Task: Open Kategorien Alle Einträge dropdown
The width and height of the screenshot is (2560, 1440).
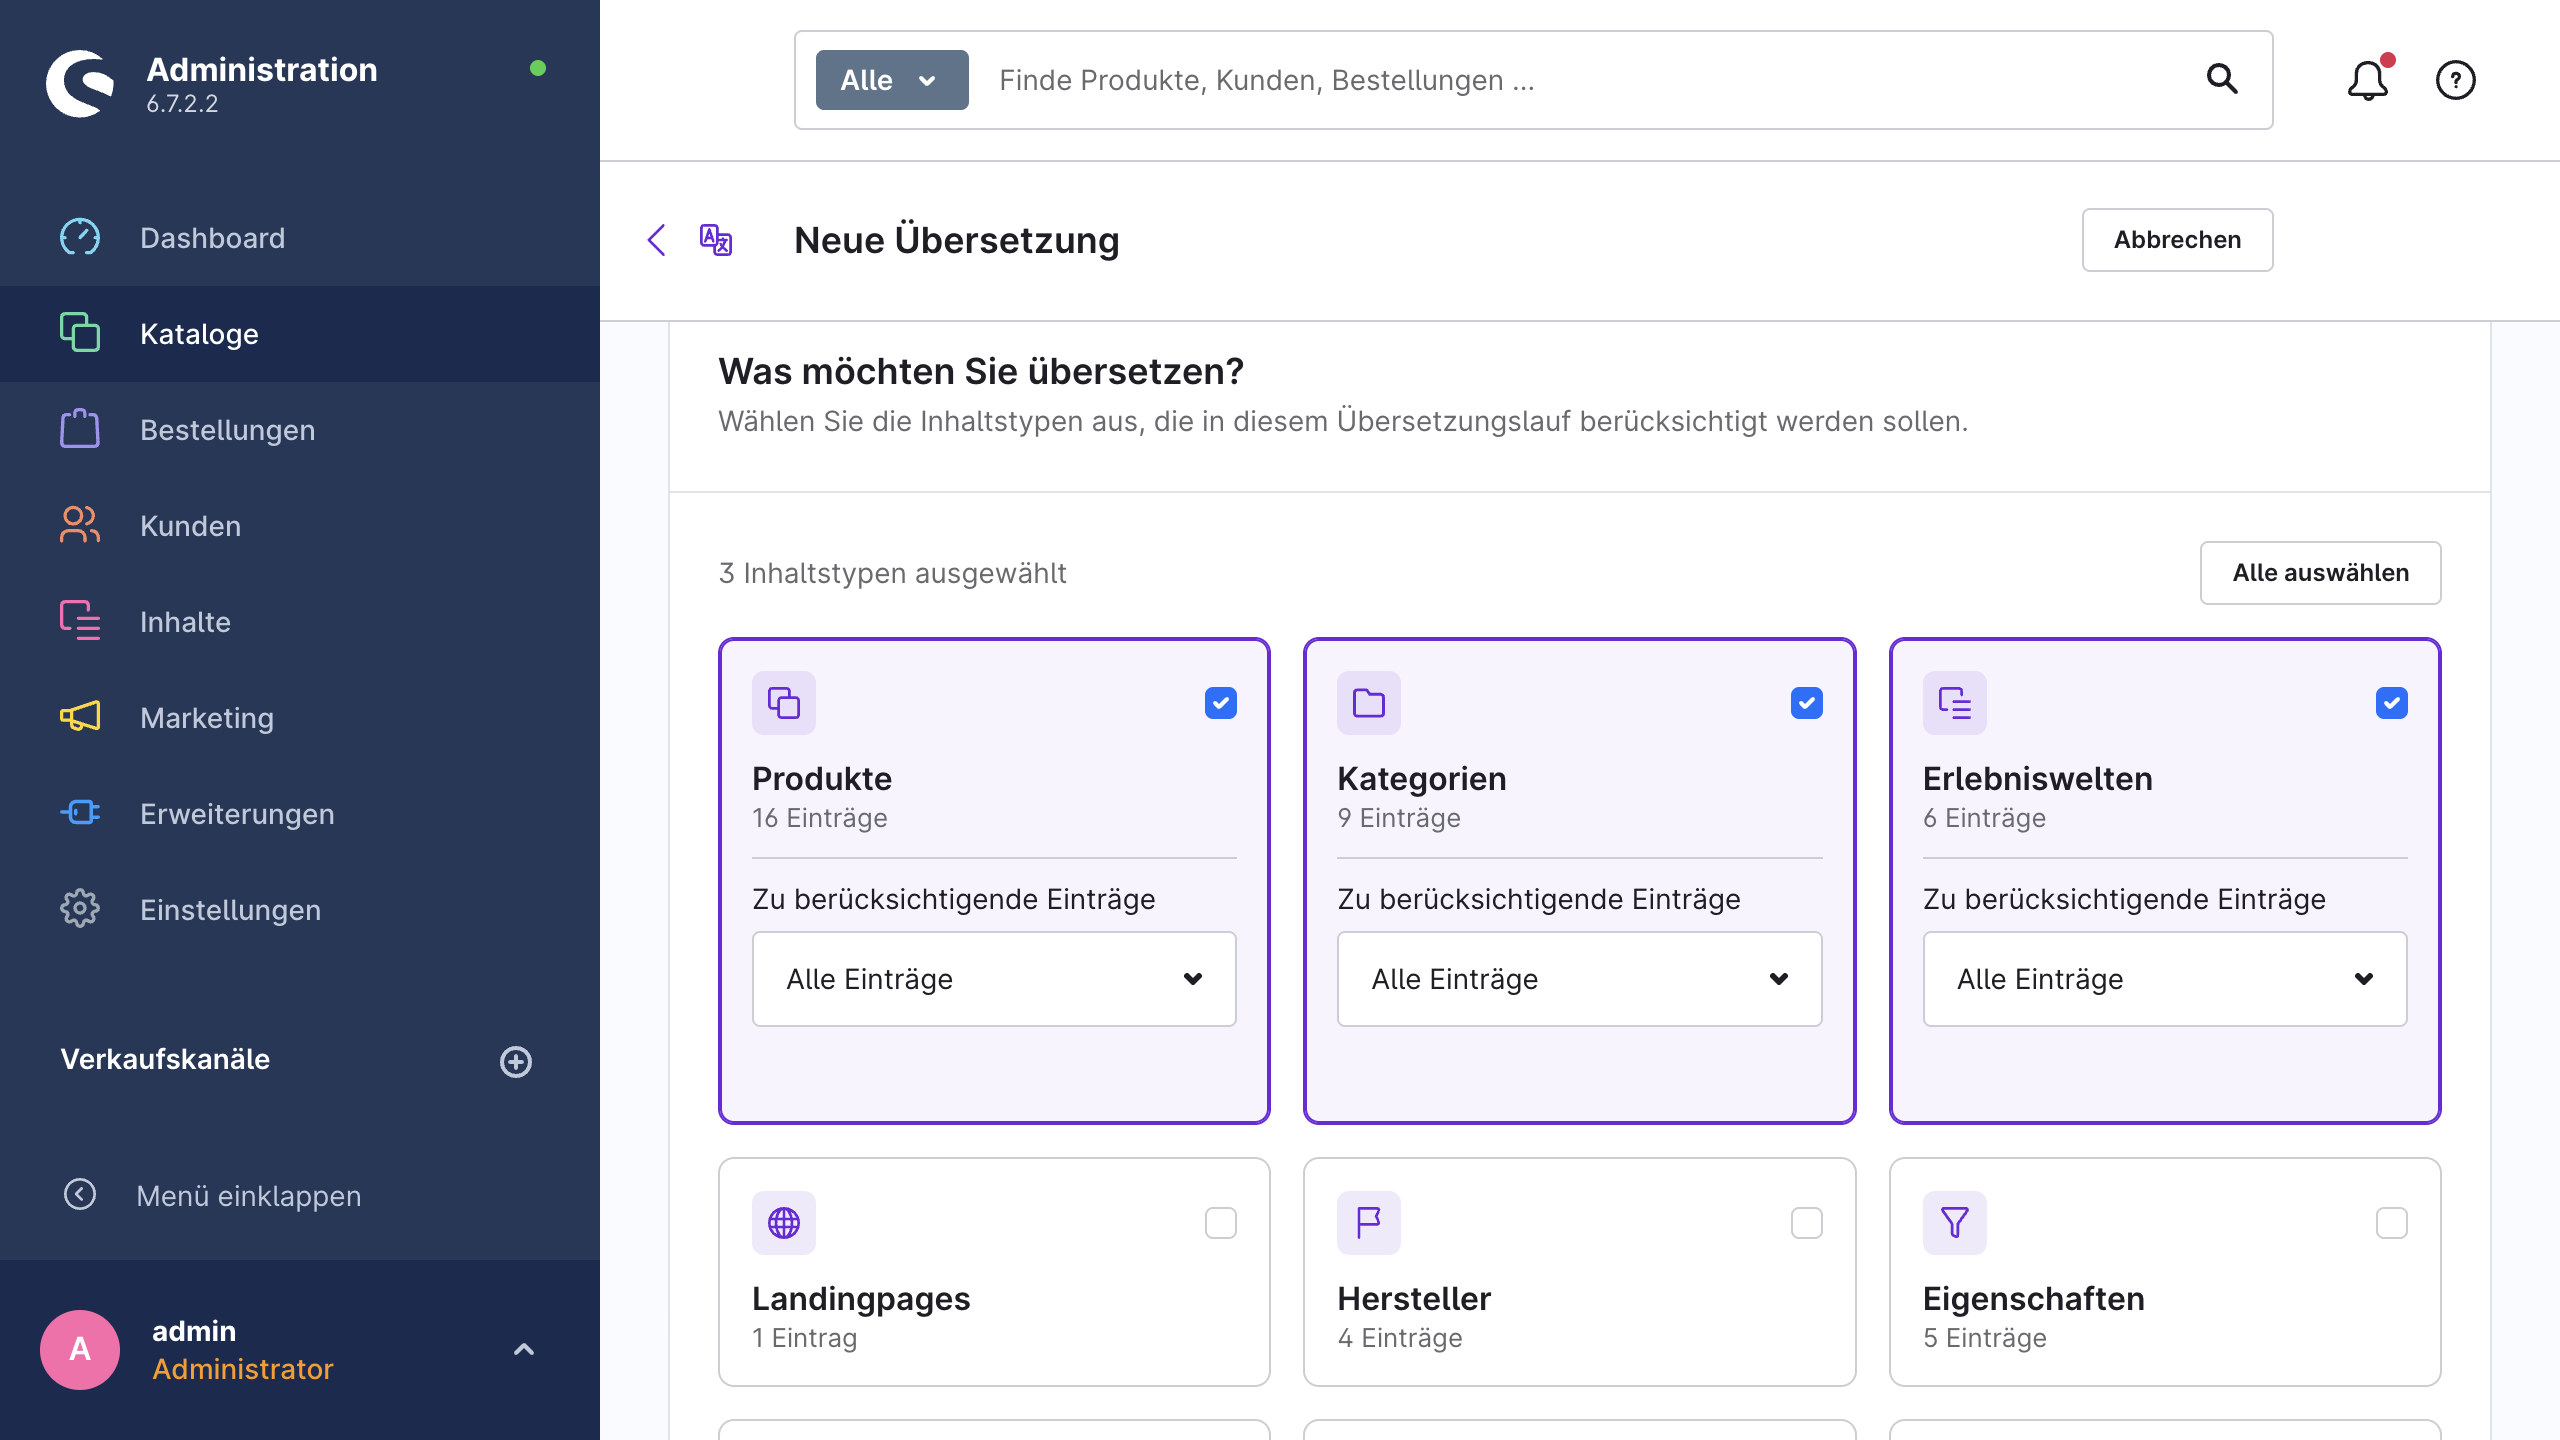Action: click(1580, 979)
